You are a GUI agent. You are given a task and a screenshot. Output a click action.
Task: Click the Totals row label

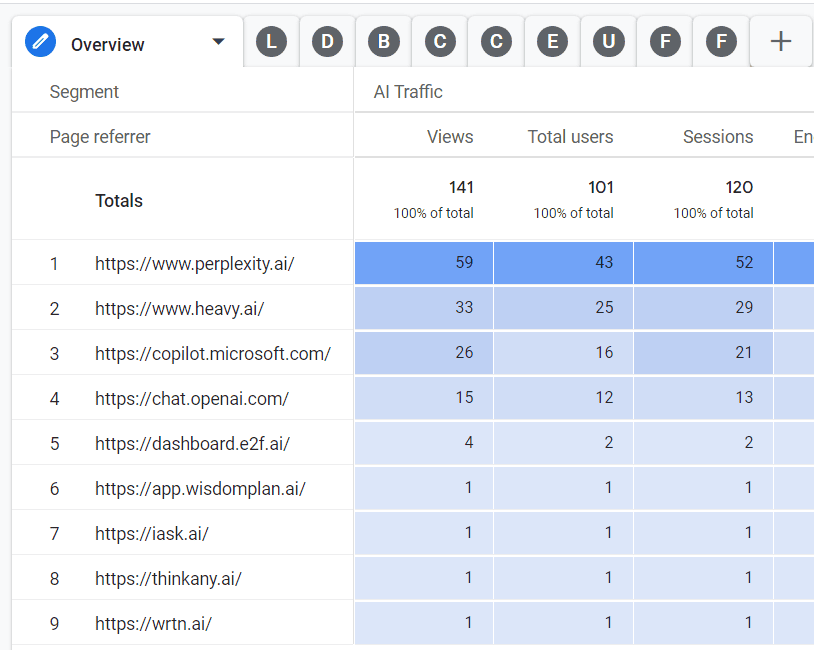119,200
